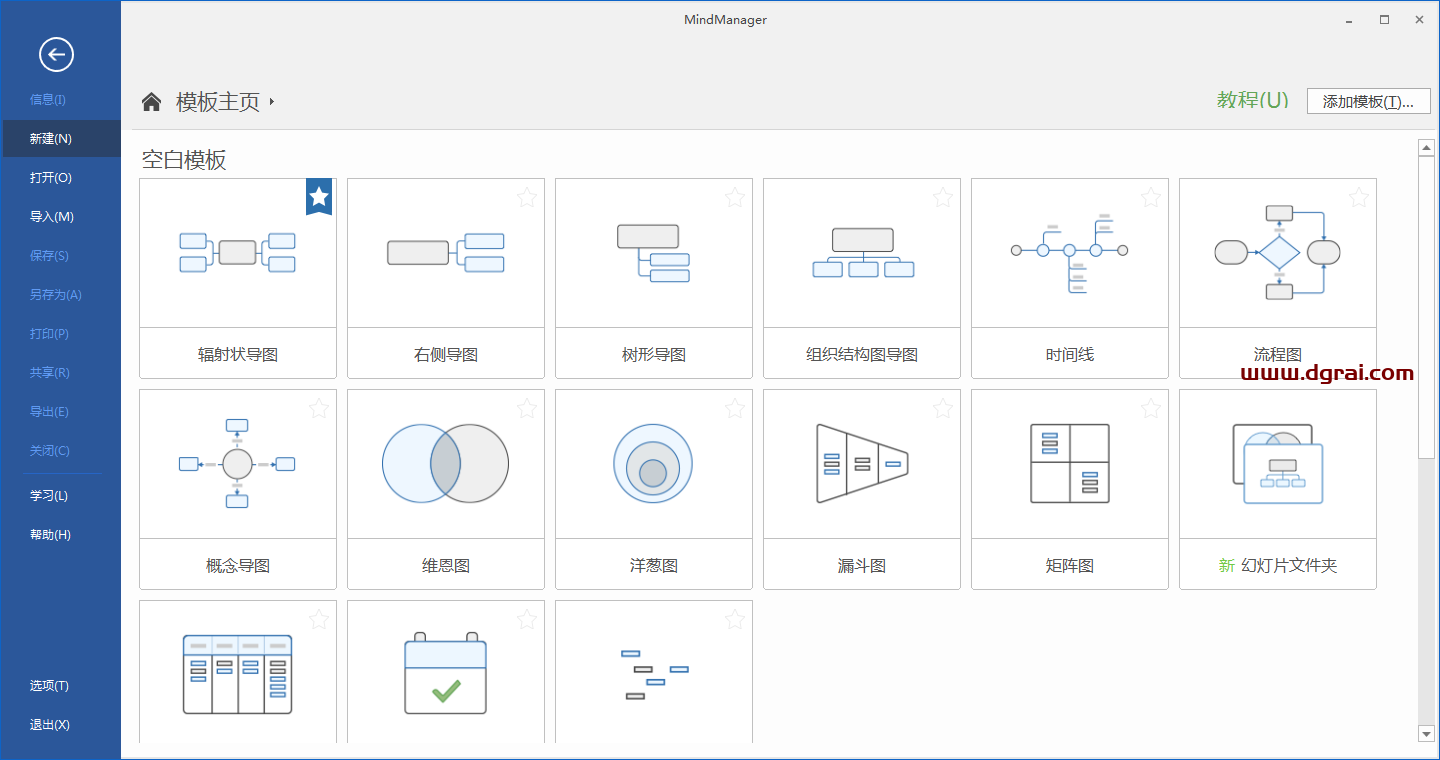
Task: Star the 概念导图 template
Action: pyautogui.click(x=319, y=409)
